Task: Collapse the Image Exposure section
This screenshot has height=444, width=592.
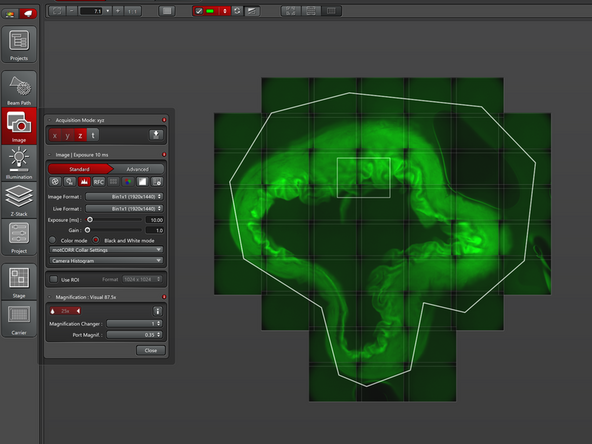Action: tap(49, 155)
